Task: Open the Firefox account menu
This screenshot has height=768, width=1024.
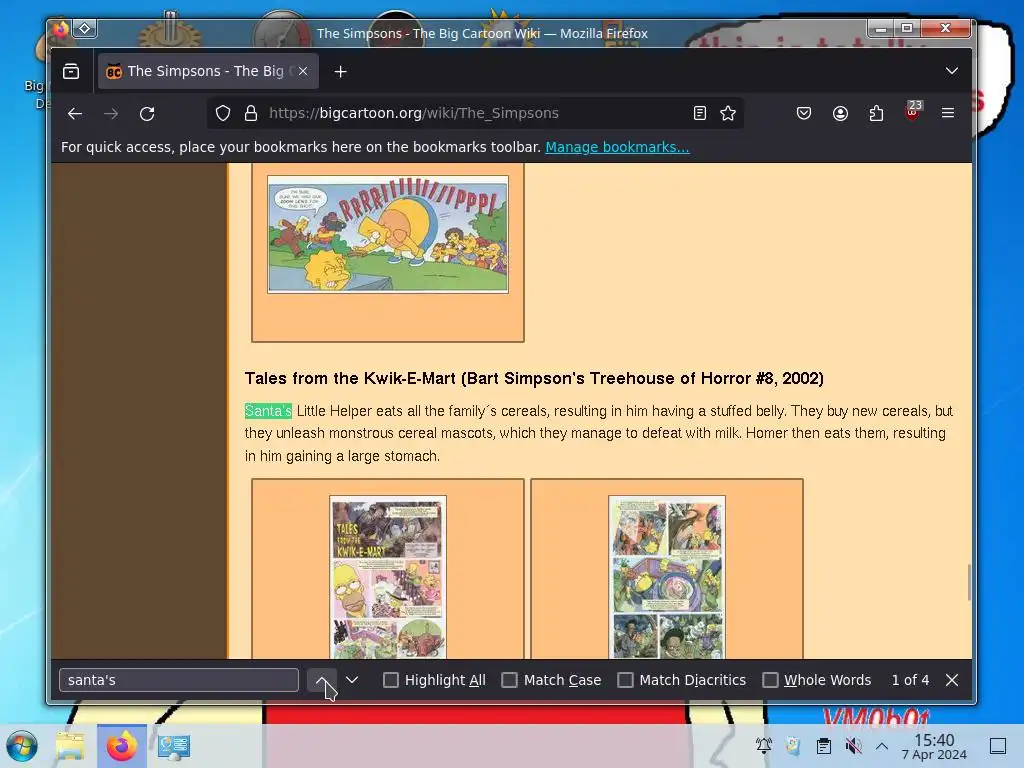Action: [x=840, y=114]
